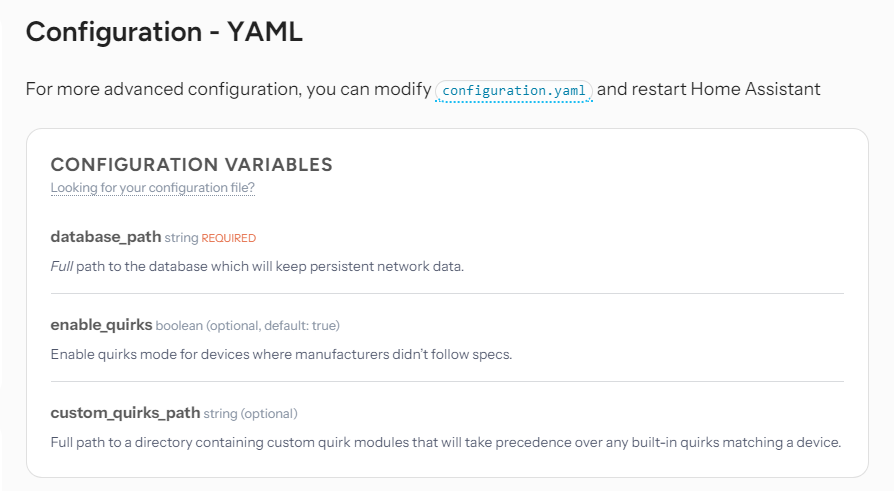This screenshot has height=491, width=894.
Task: Select the database_path variable name
Action: 105,237
